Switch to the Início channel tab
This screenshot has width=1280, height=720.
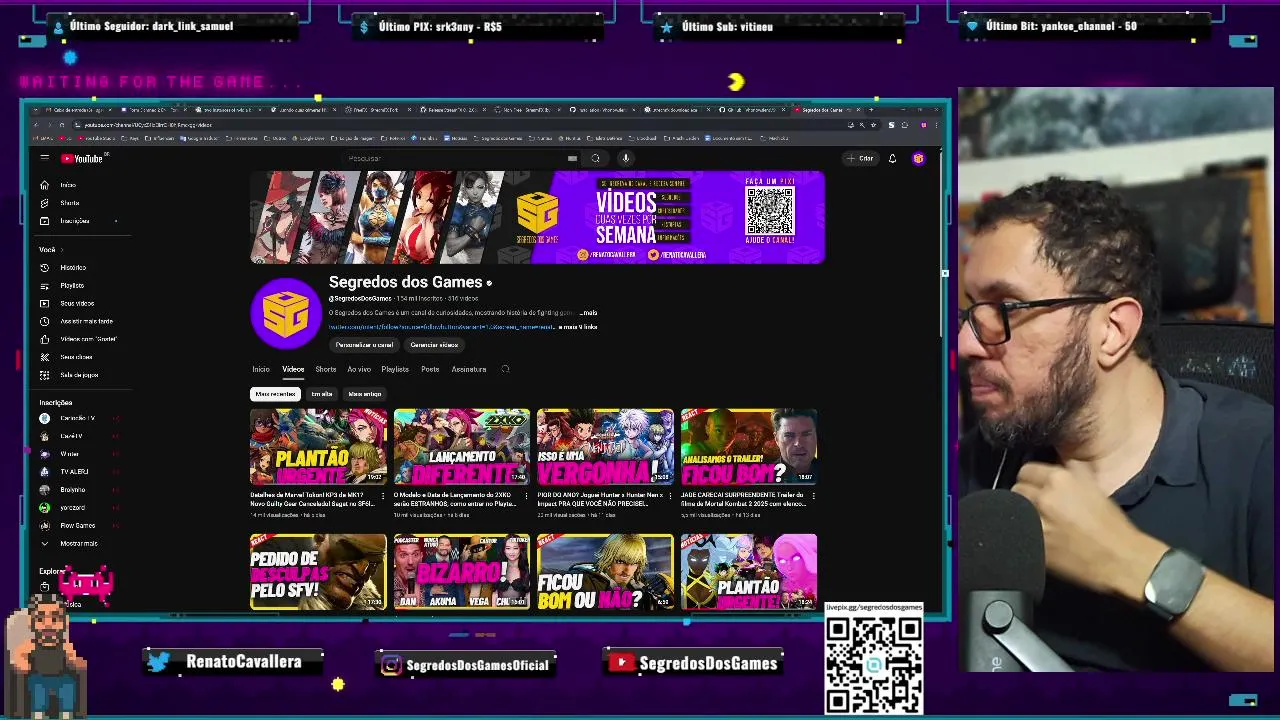click(261, 369)
